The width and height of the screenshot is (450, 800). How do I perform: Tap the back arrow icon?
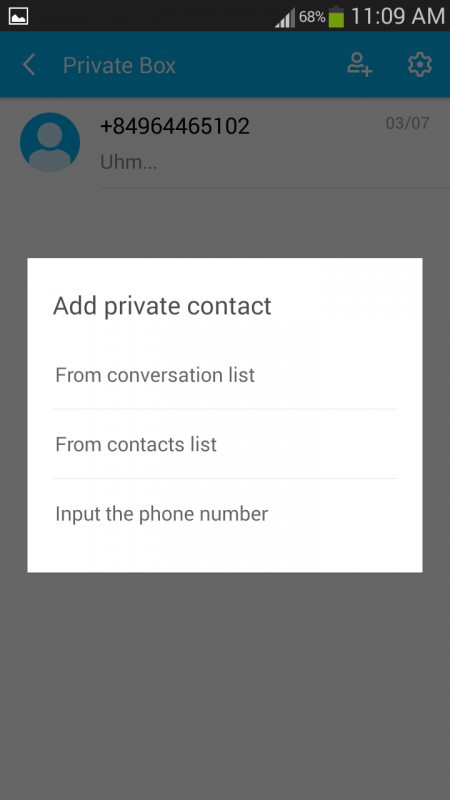point(29,65)
